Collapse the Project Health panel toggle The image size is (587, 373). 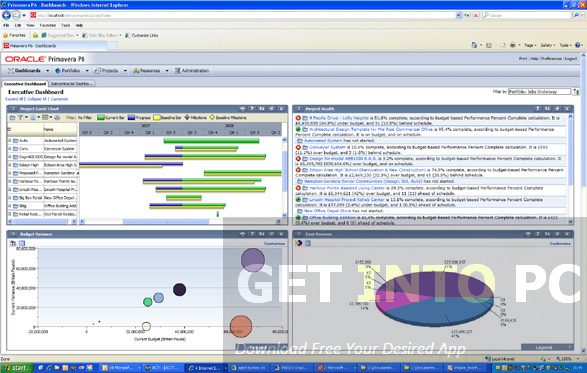(298, 109)
